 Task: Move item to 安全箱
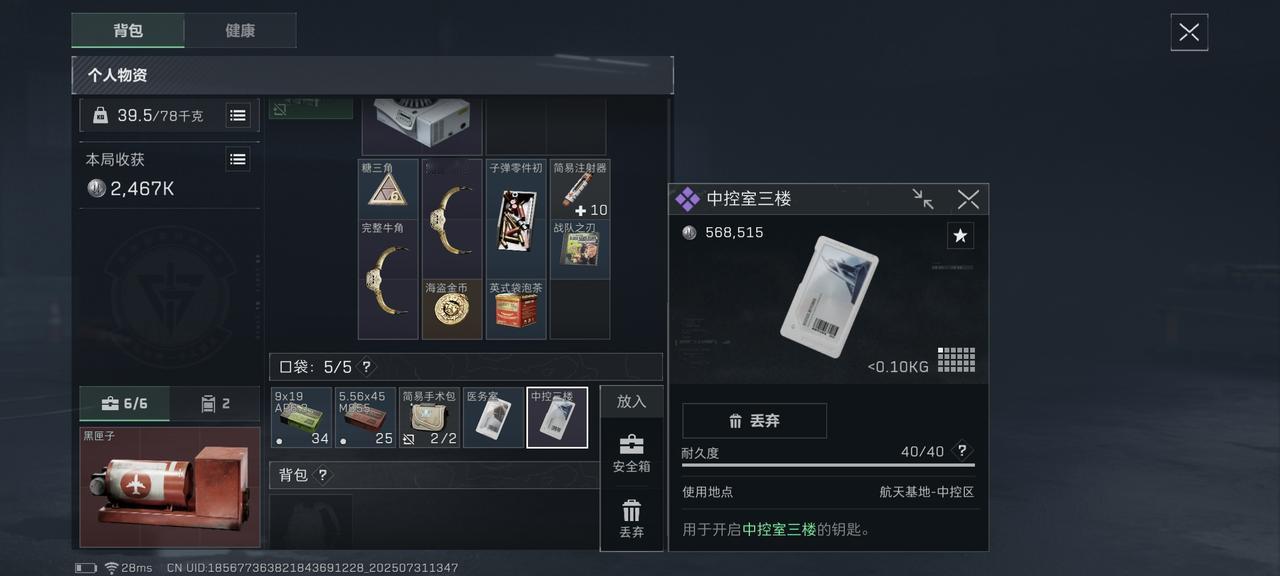point(631,453)
